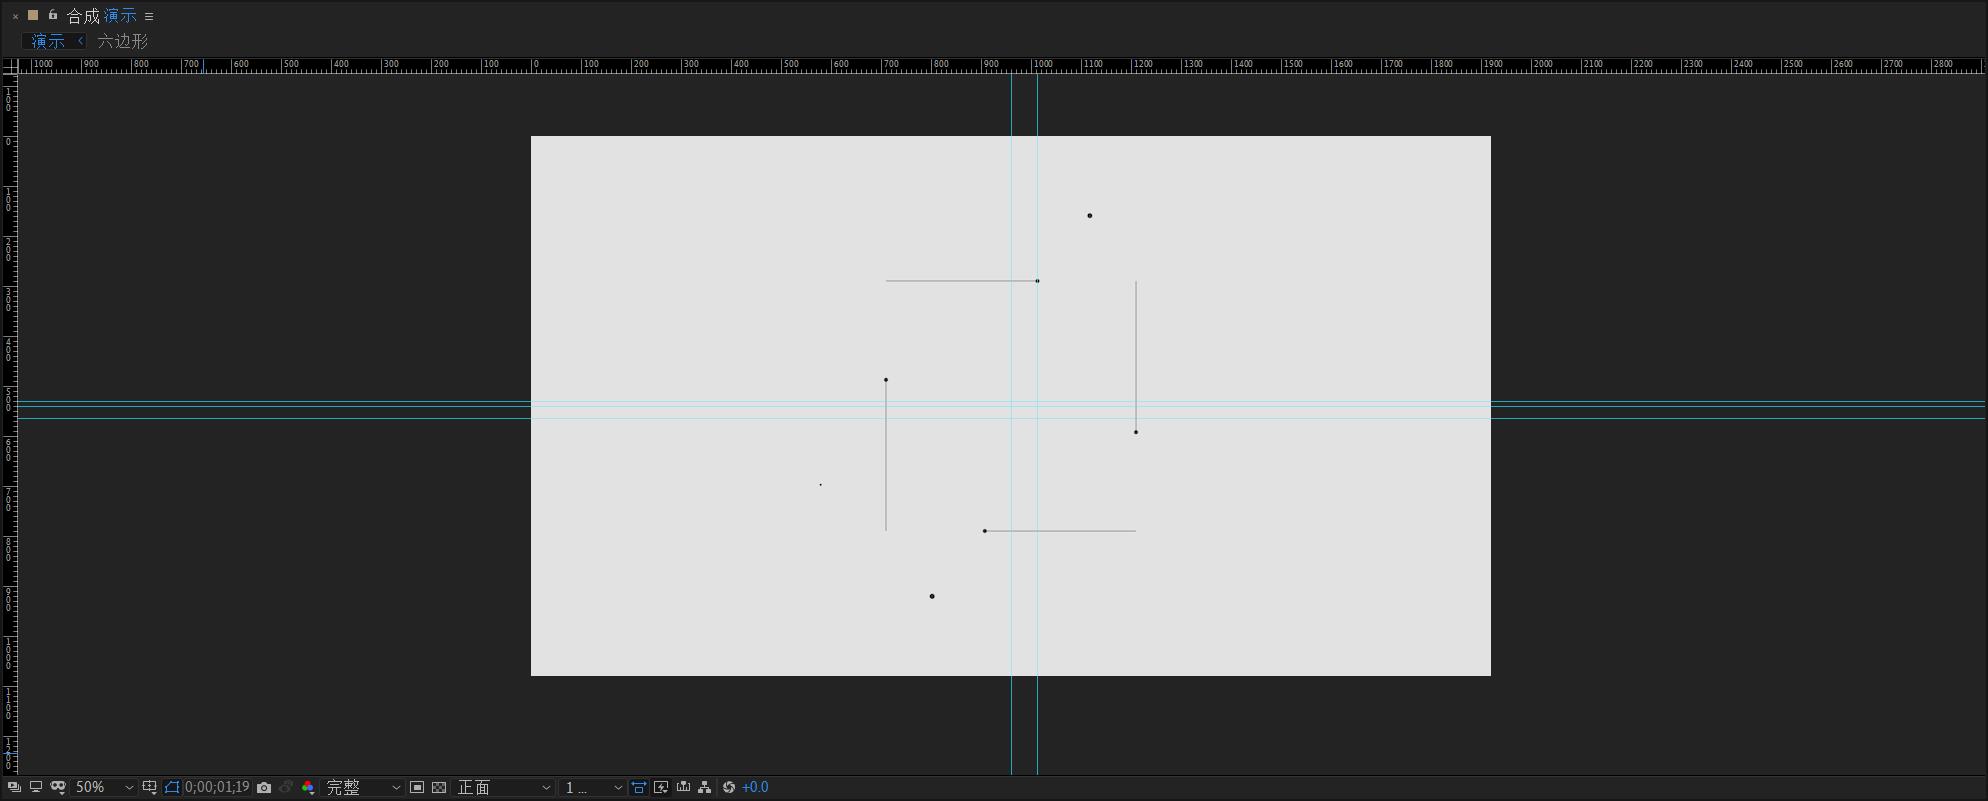The height and width of the screenshot is (801, 1988).
Task: Open the 合成 演示 panel menu
Action: click(149, 17)
